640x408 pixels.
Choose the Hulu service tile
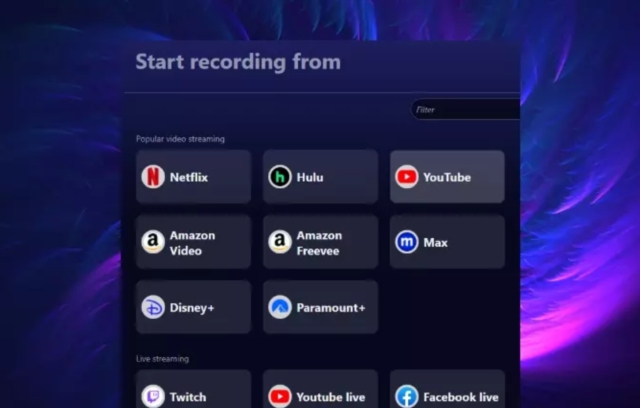click(x=320, y=177)
